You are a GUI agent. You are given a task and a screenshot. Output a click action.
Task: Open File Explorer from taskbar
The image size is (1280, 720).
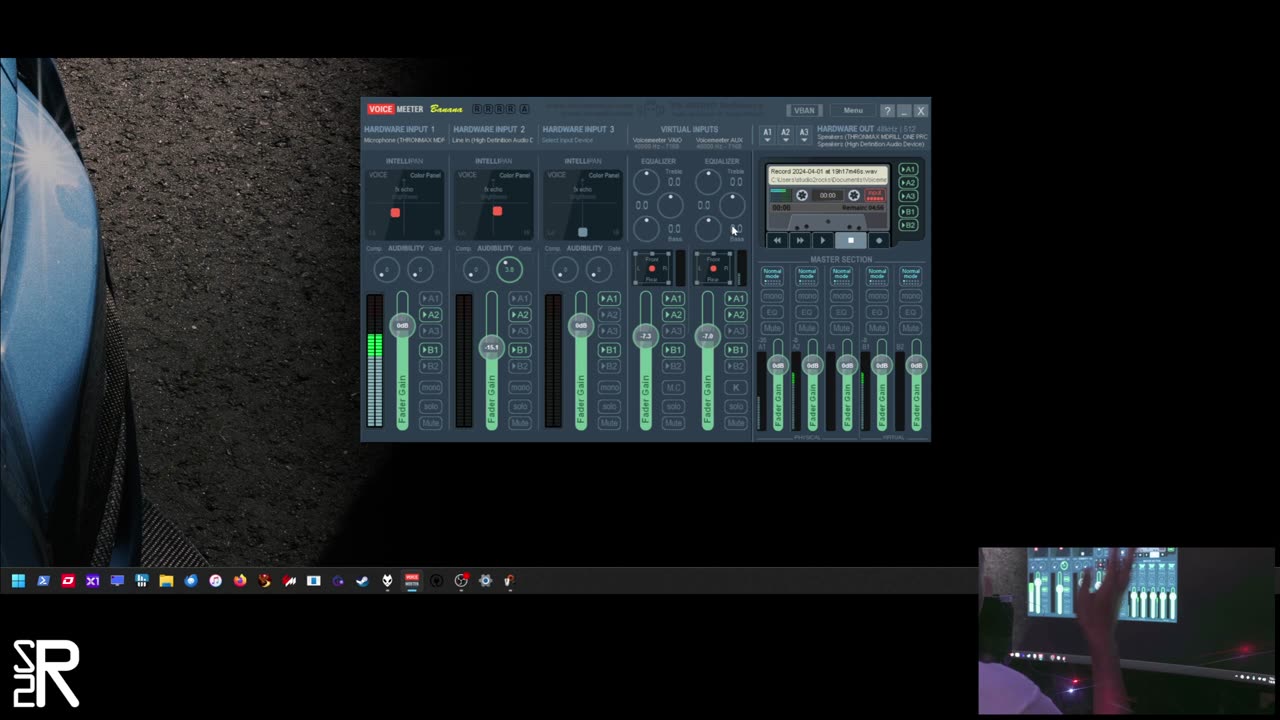(x=166, y=581)
